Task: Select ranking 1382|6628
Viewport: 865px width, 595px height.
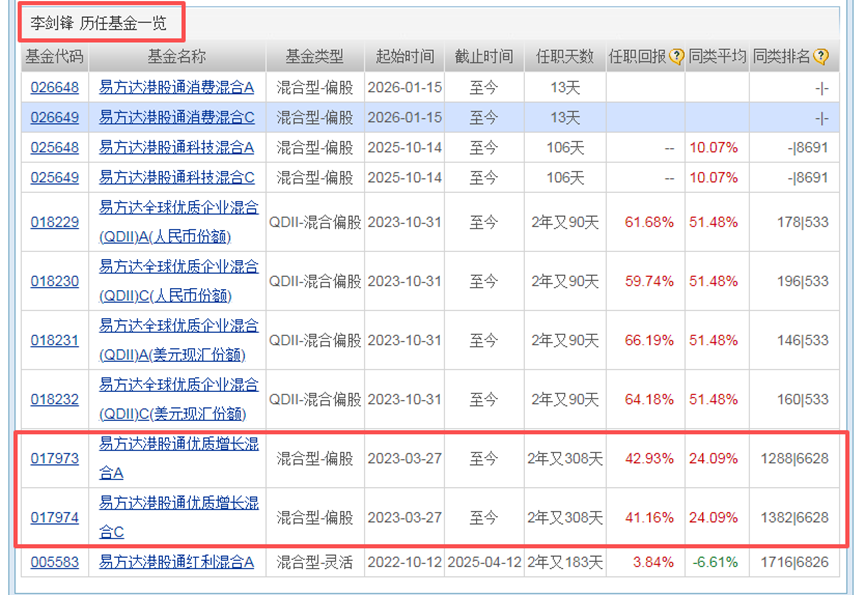Action: 794,518
